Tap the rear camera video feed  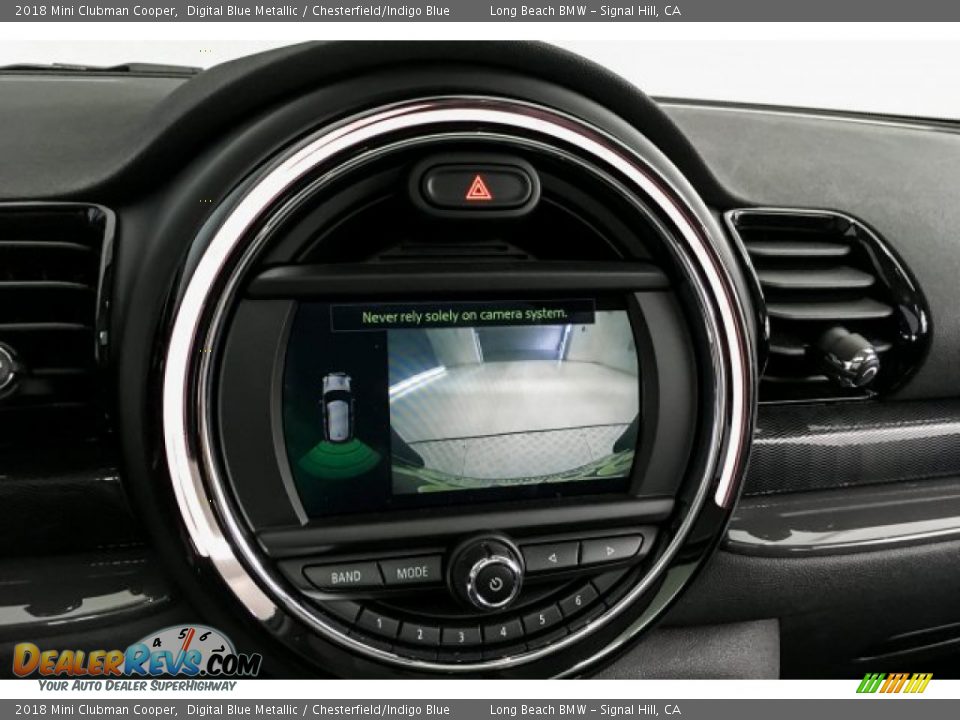512,410
